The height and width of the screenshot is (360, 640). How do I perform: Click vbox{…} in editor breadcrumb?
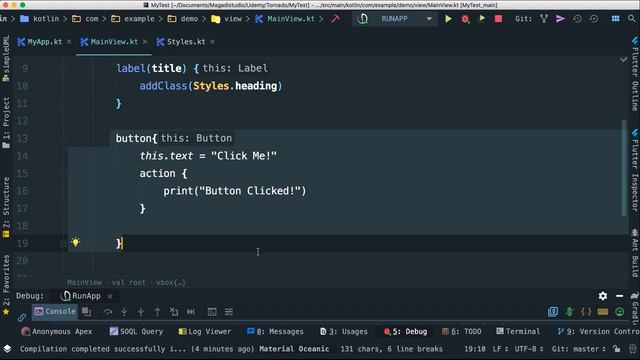(x=171, y=282)
